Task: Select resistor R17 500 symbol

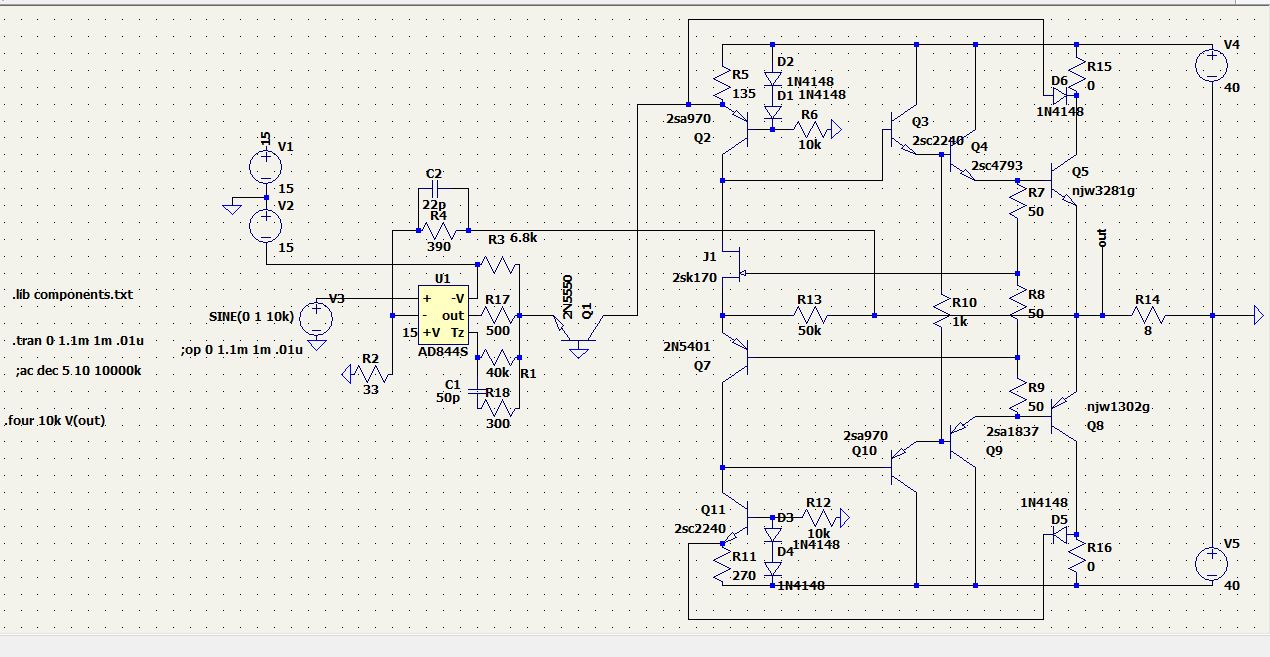Action: click(x=498, y=315)
